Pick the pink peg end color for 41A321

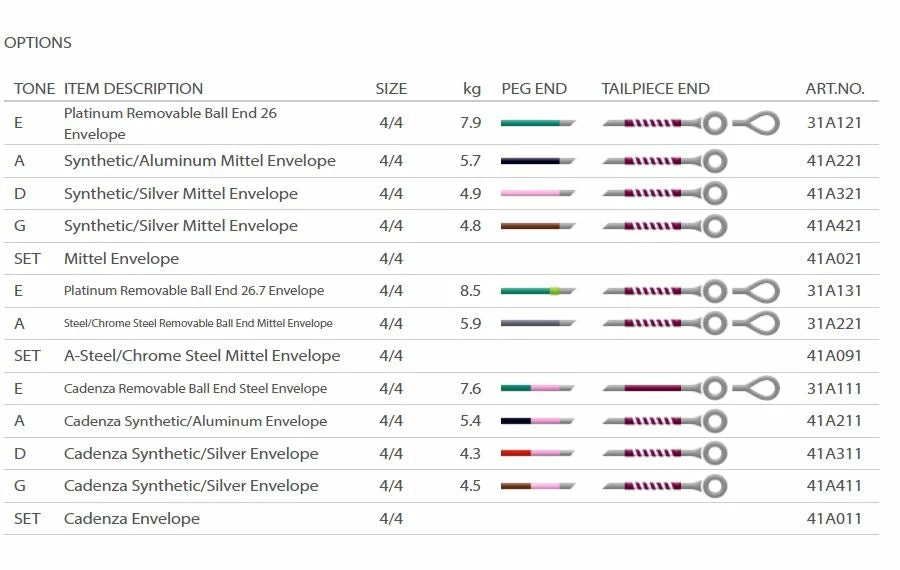537,193
